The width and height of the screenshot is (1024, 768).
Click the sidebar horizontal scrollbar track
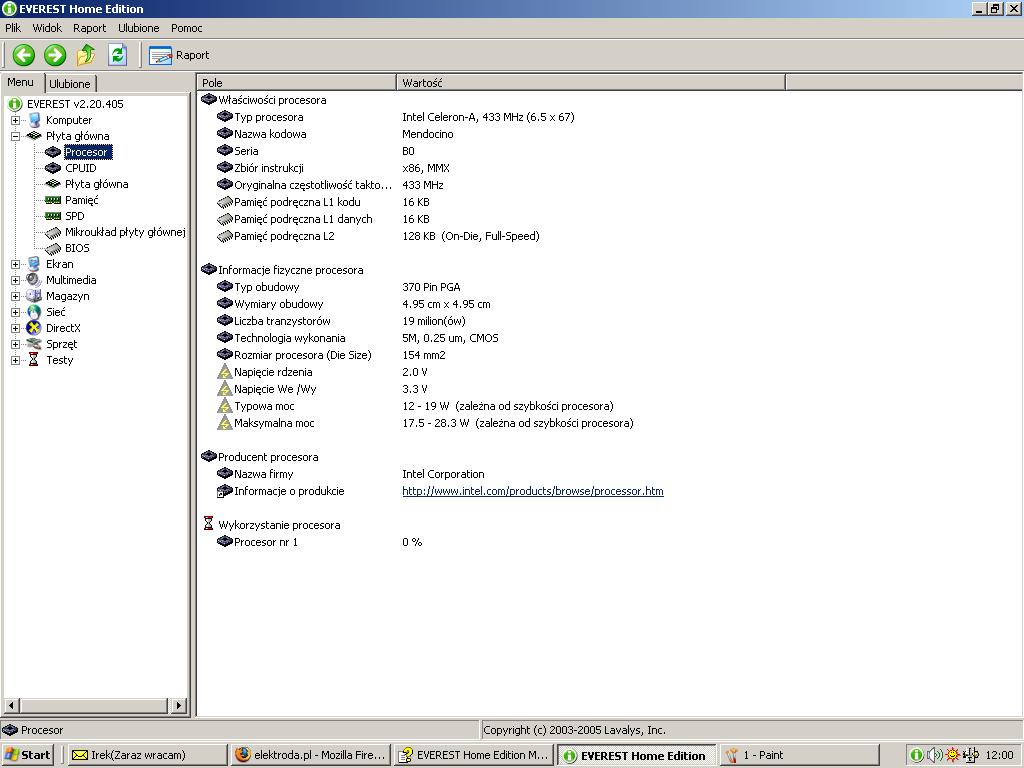[x=94, y=705]
